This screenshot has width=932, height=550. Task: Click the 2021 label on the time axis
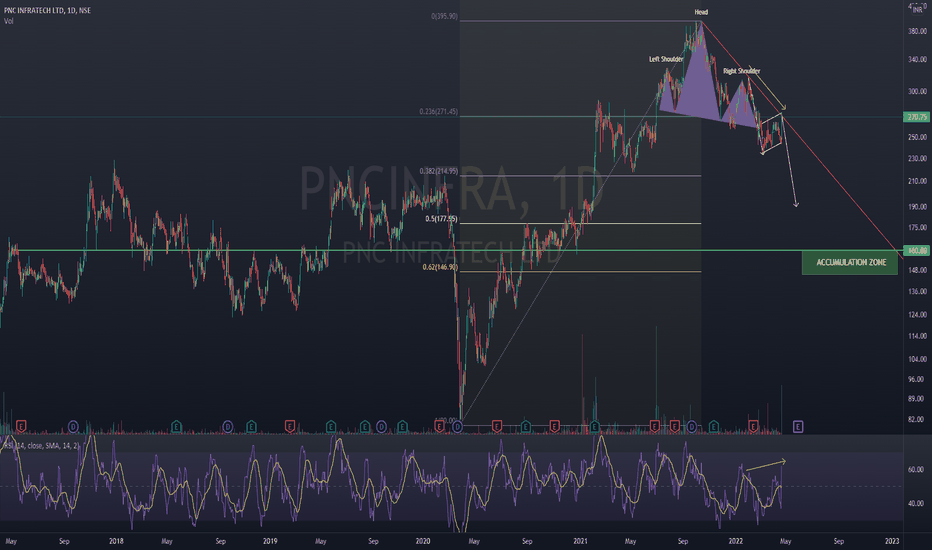coord(580,541)
